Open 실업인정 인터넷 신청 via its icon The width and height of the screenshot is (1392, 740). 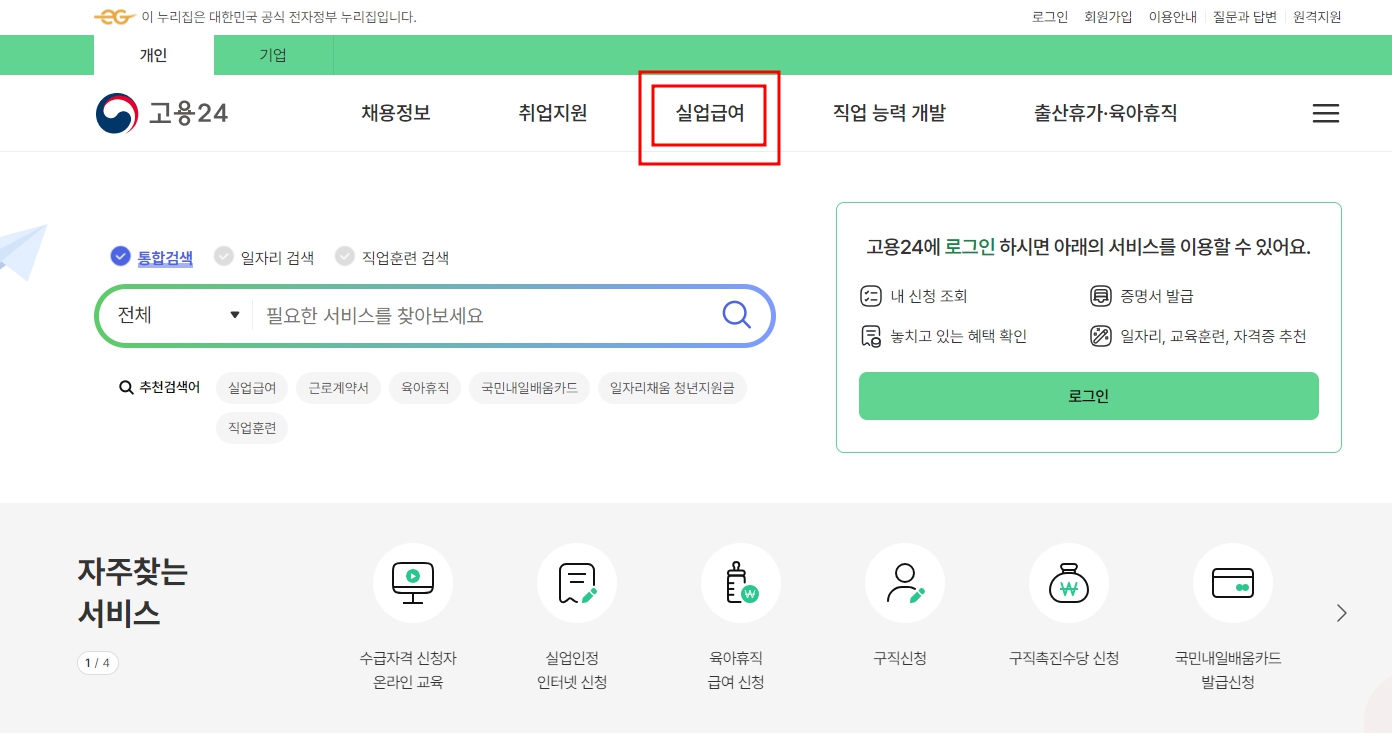577,583
